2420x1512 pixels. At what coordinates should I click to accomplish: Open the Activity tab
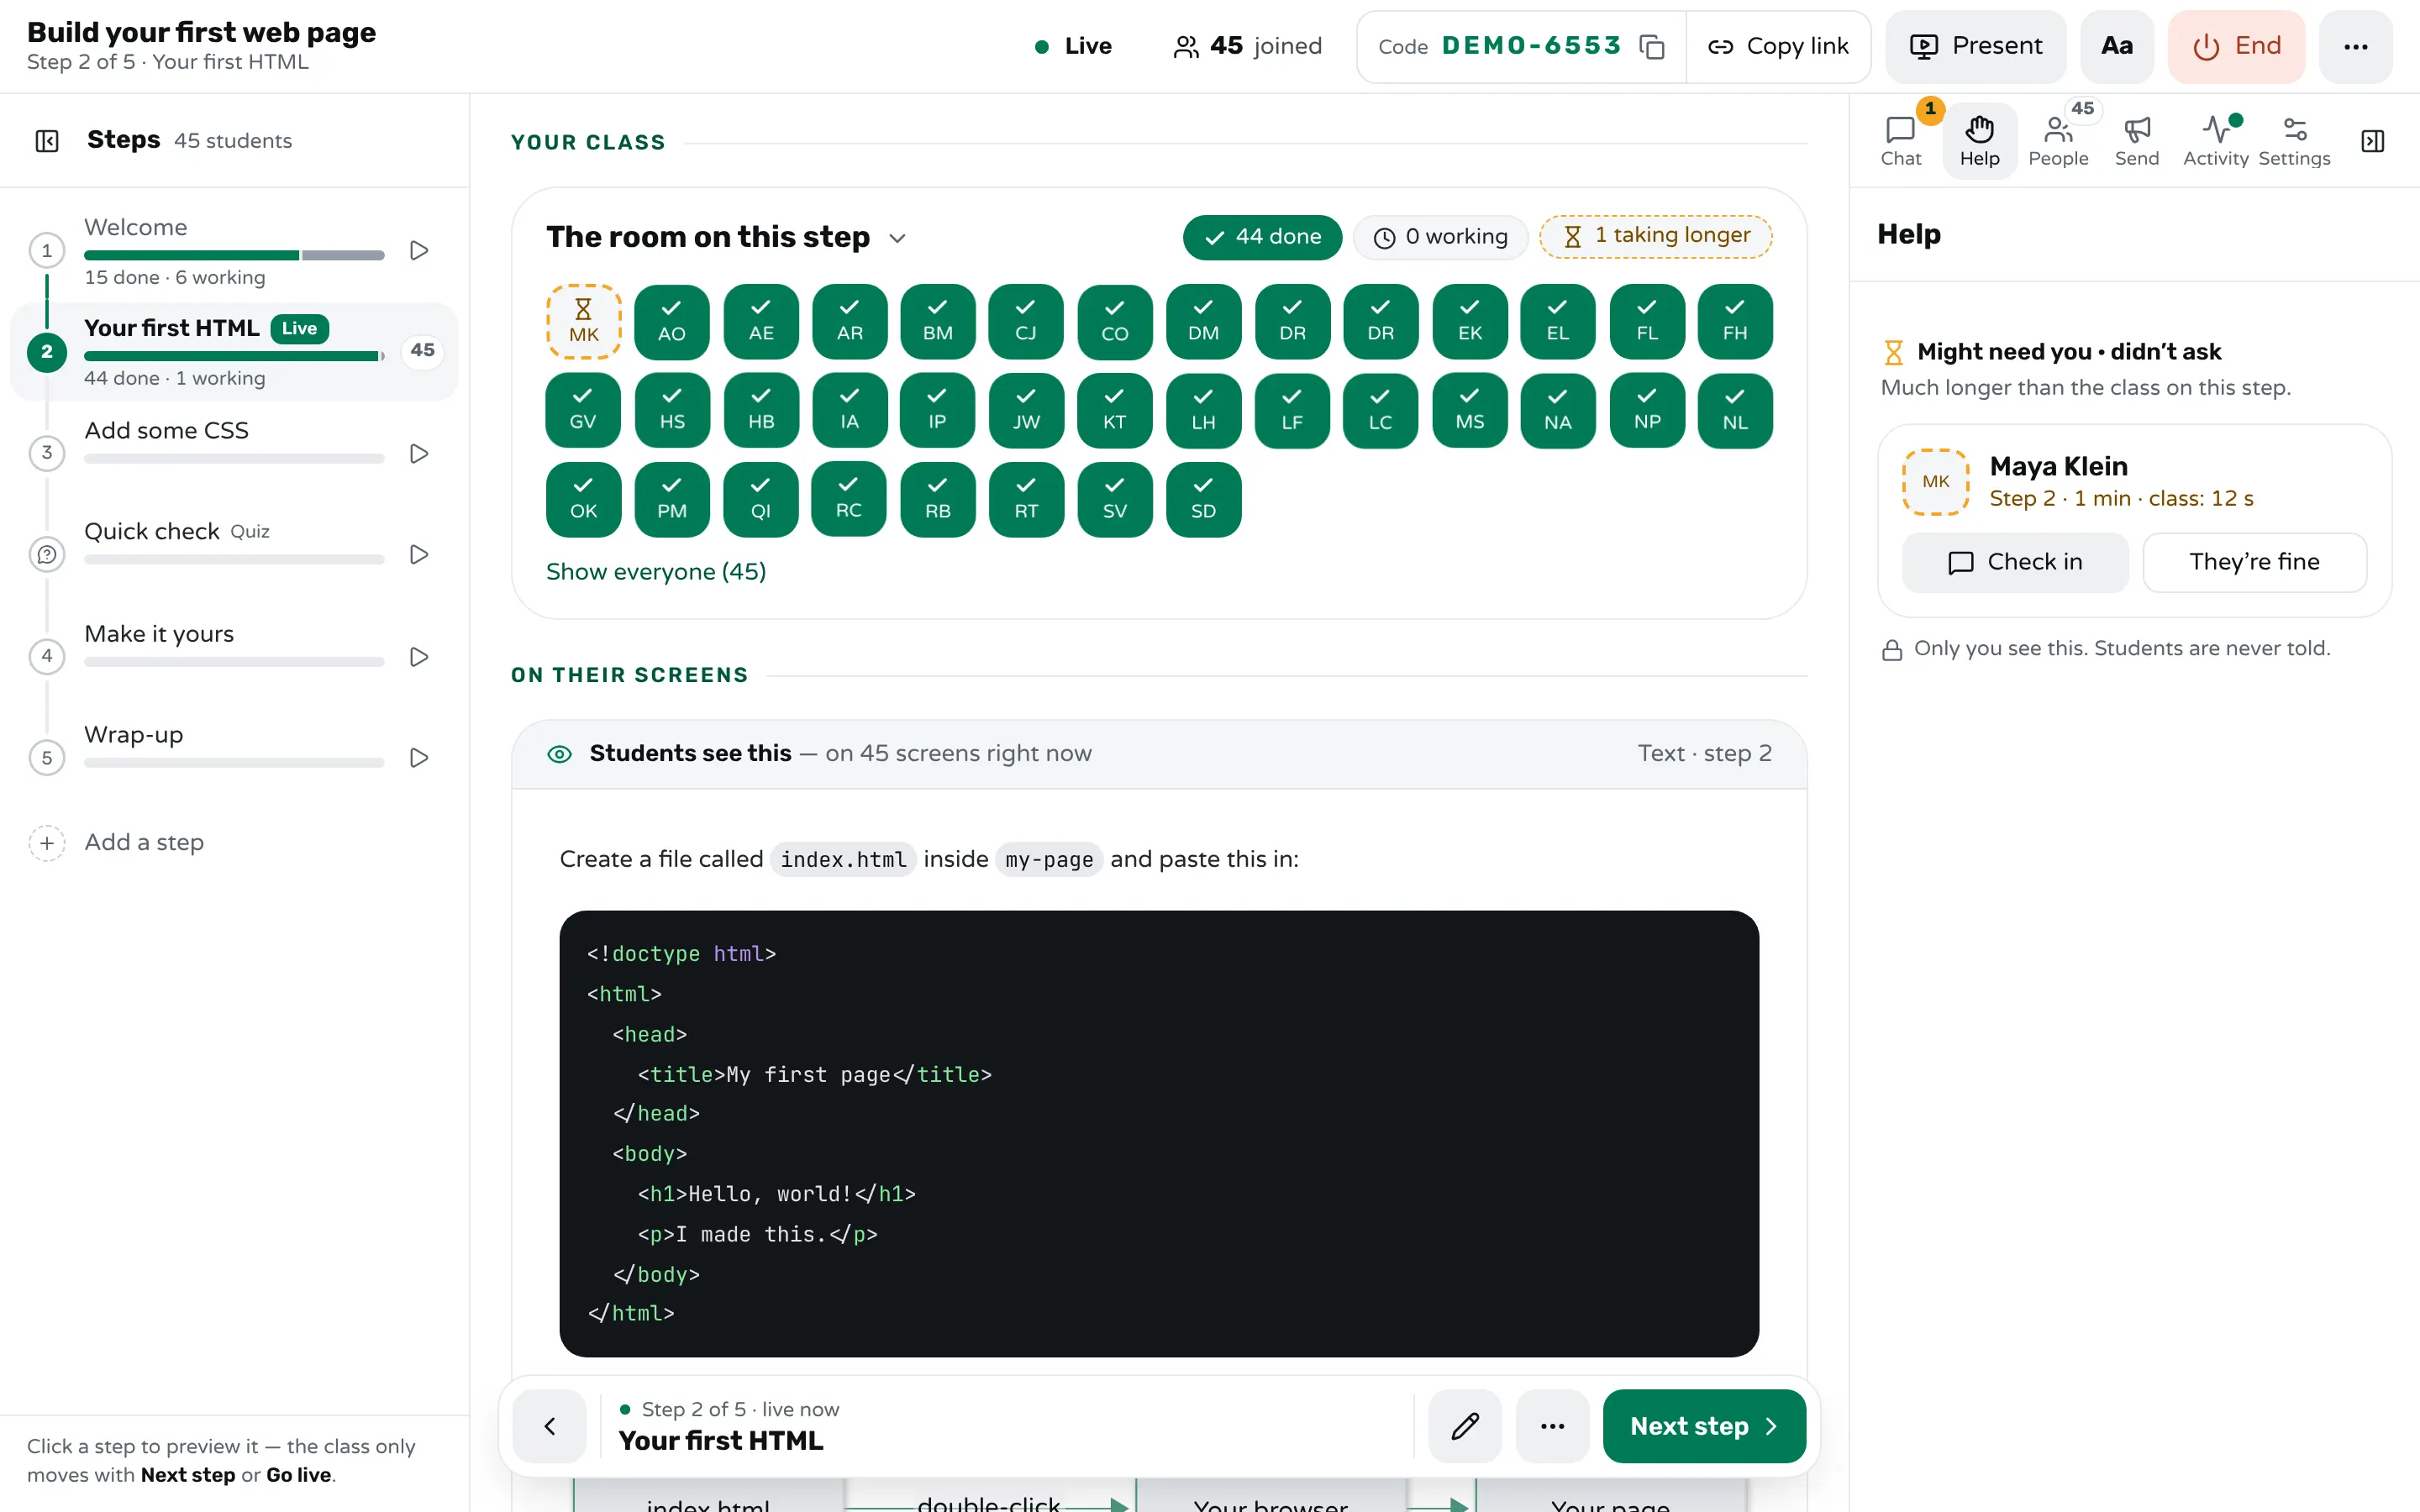point(2215,141)
